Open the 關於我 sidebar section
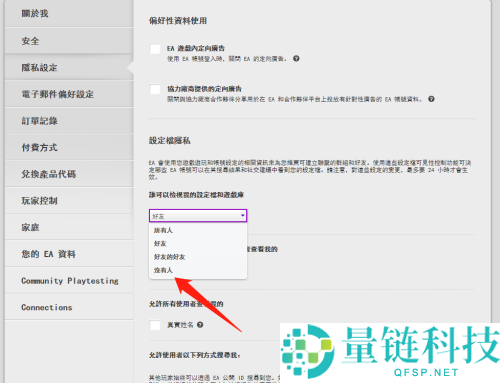 click(69, 14)
